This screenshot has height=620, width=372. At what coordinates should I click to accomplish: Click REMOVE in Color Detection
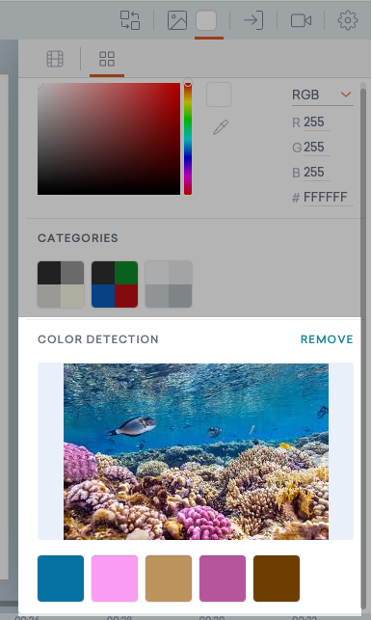(x=327, y=339)
